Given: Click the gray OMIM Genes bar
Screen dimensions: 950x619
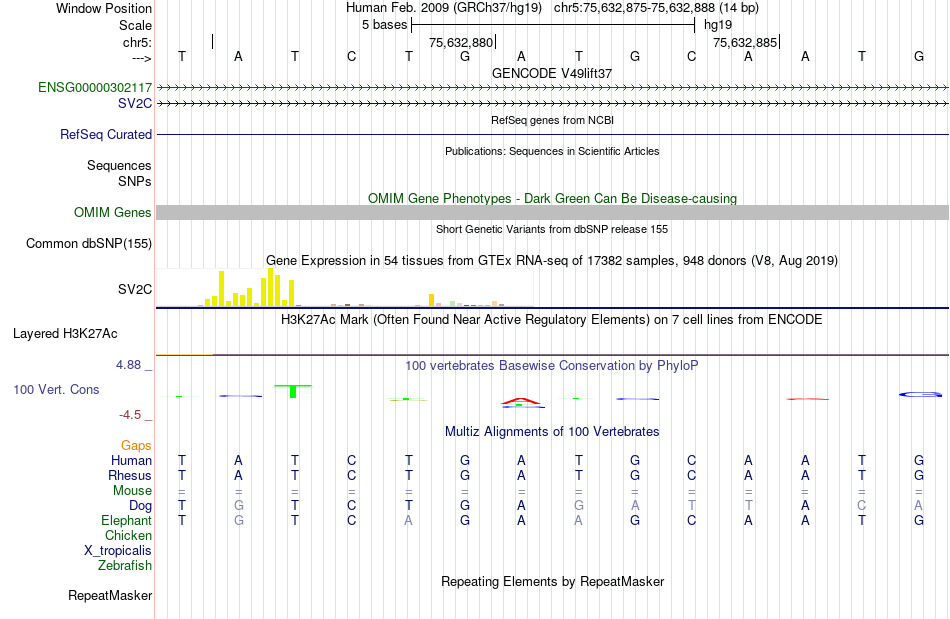Looking at the screenshot, I should coord(552,213).
